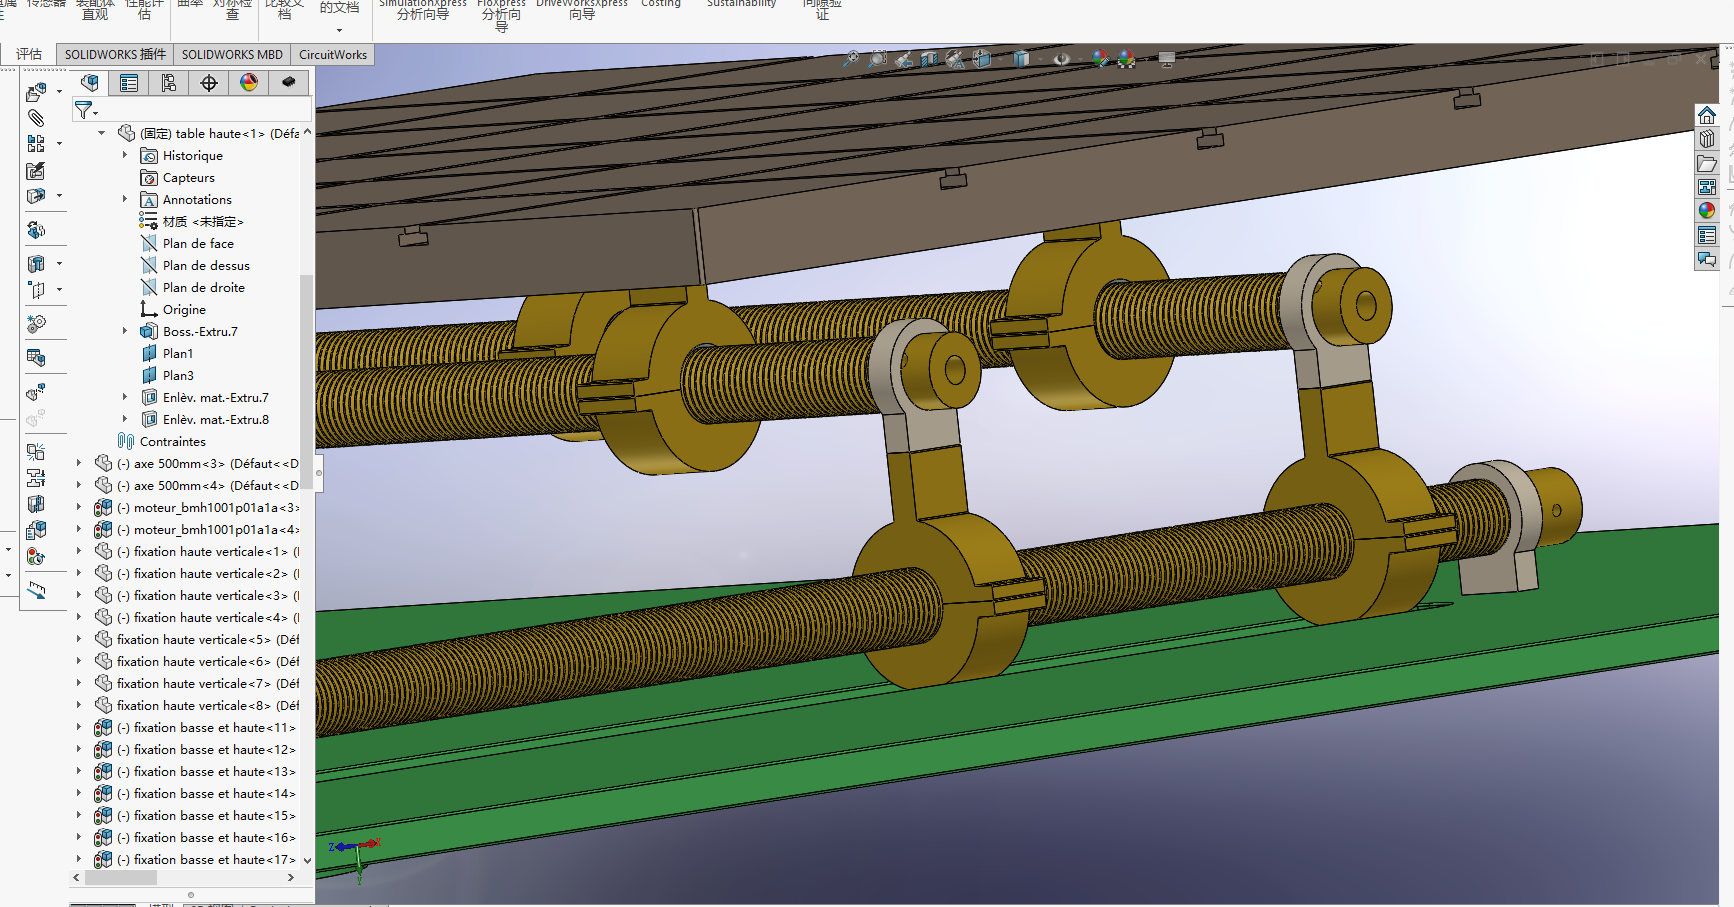The width and height of the screenshot is (1734, 907).
Task: Open the SOLIDWORKS Forum chat icon
Action: click(1707, 259)
